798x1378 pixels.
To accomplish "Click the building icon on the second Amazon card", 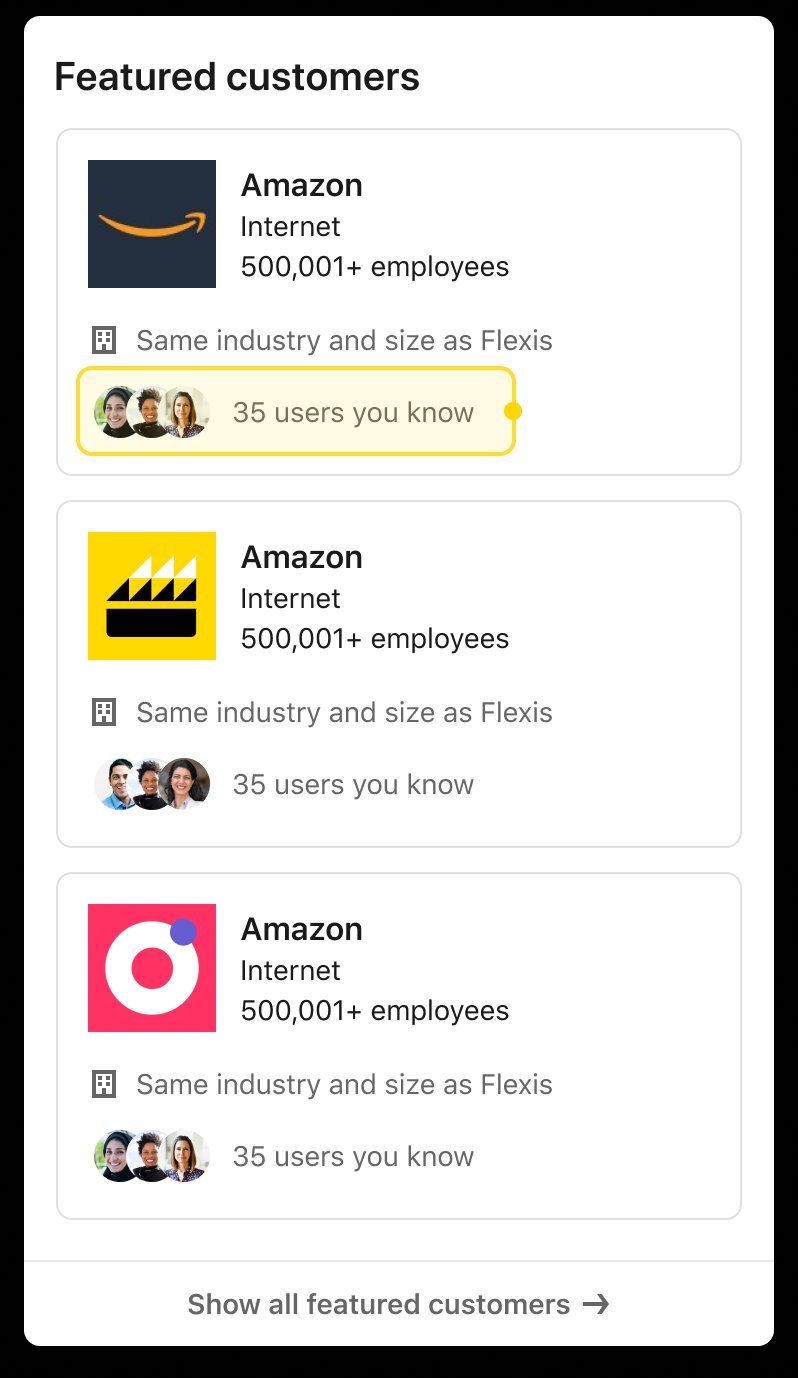I will click(x=102, y=712).
